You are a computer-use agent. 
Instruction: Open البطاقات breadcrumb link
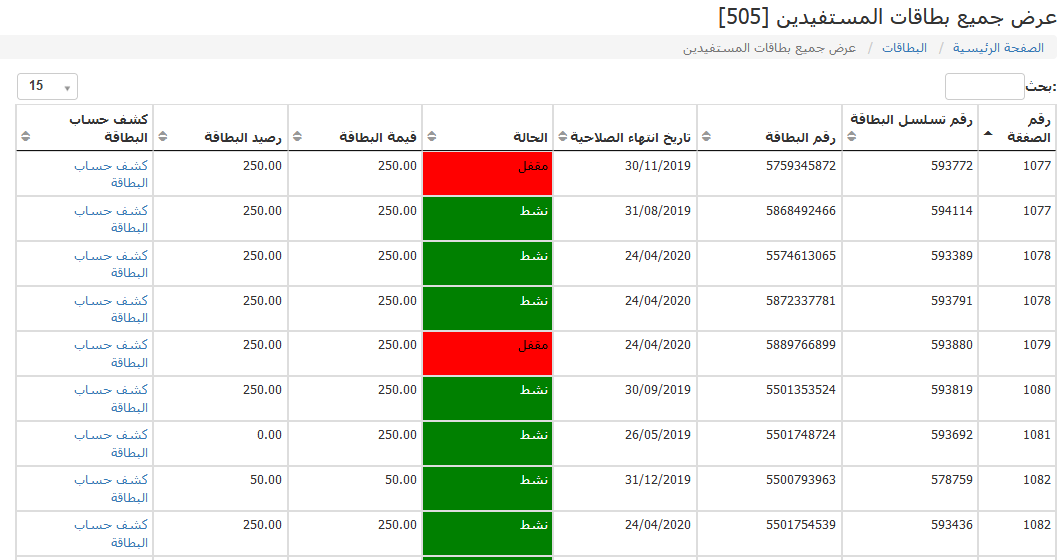point(904,48)
